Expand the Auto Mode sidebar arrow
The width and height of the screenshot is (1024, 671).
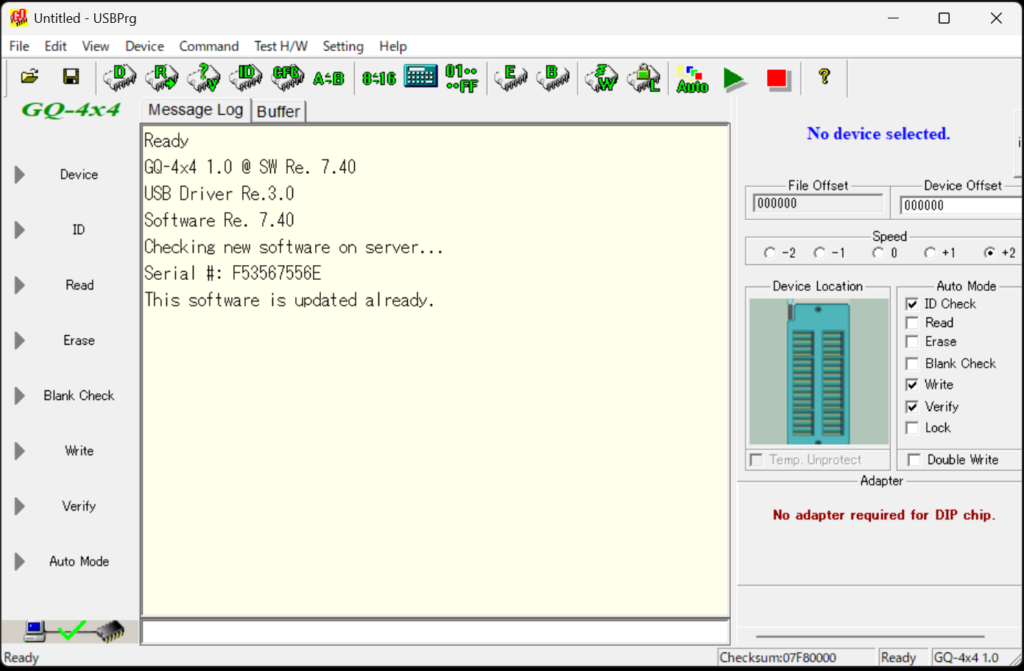click(x=19, y=562)
